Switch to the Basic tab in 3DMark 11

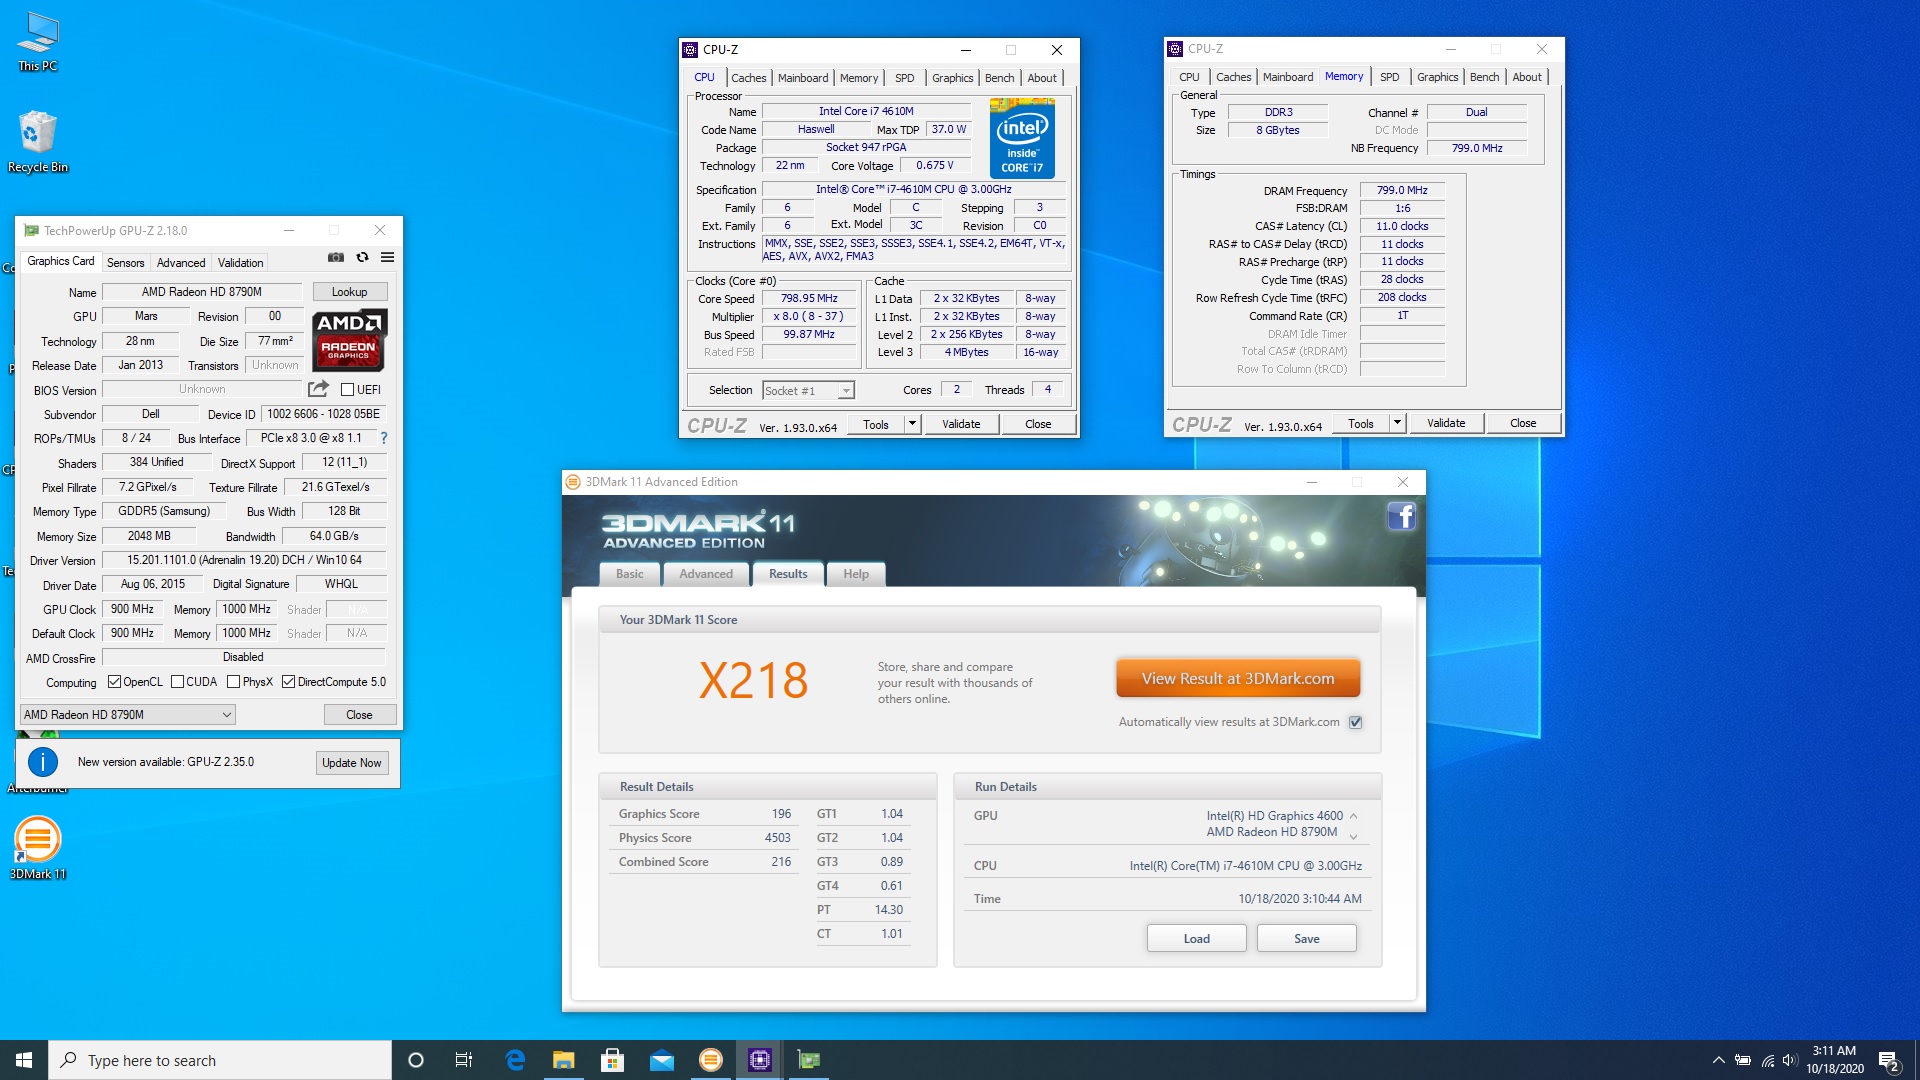tap(630, 574)
